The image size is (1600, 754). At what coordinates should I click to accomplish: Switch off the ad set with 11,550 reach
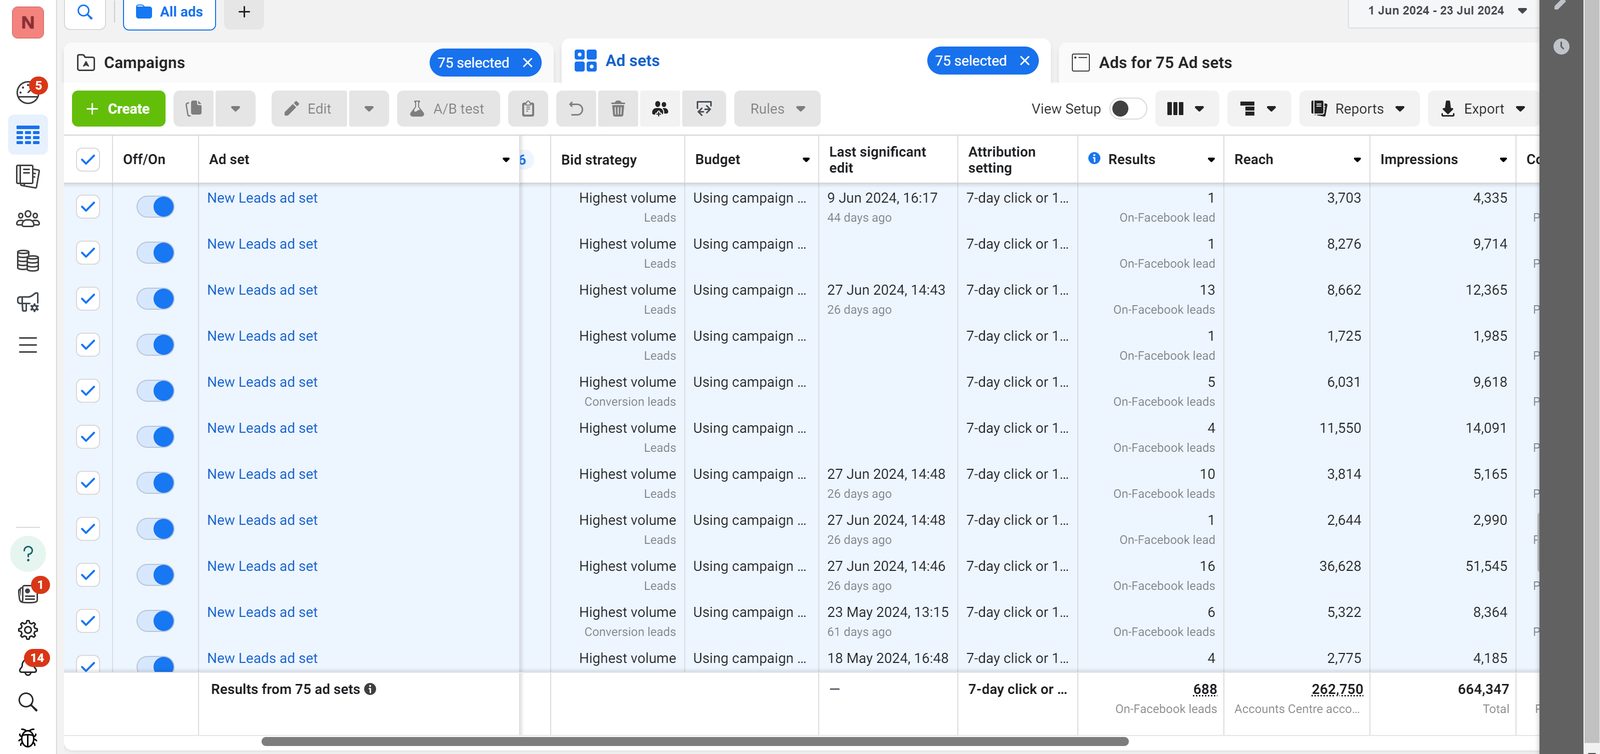[x=155, y=436]
